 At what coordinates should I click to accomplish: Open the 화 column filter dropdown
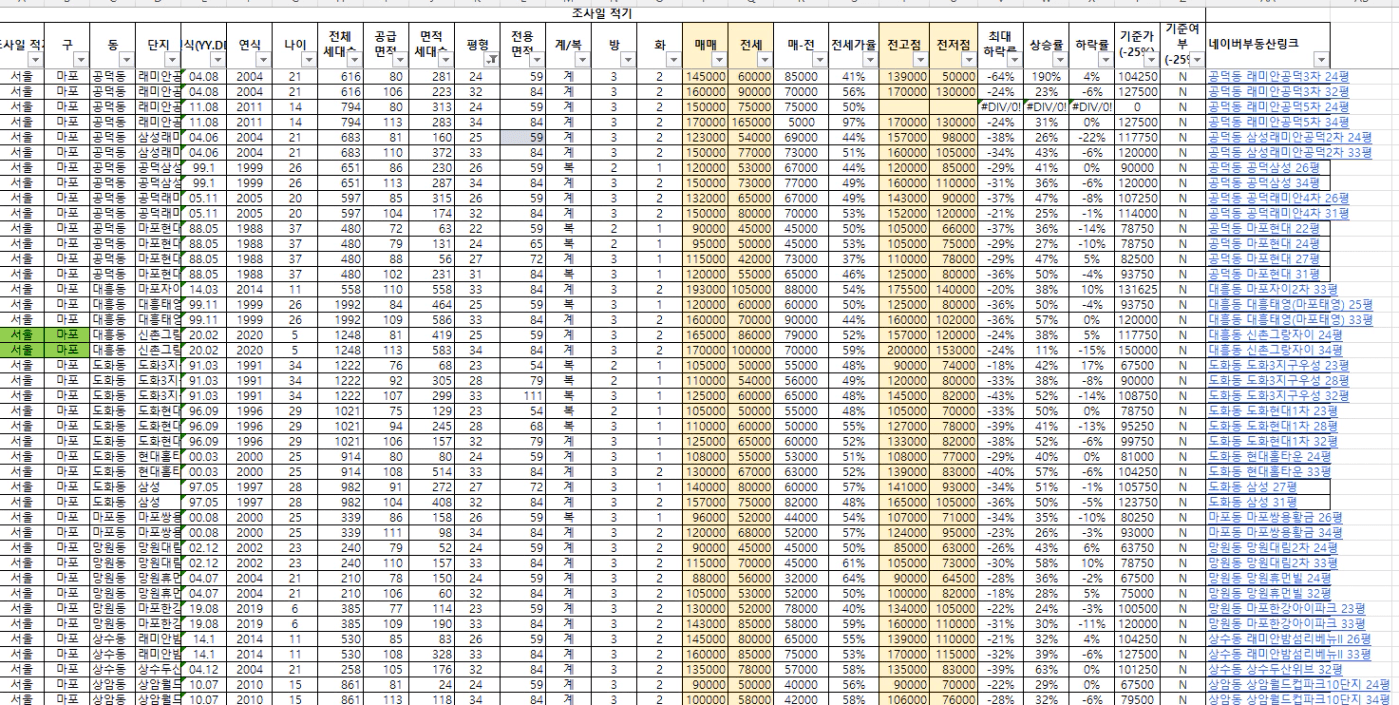pos(673,61)
